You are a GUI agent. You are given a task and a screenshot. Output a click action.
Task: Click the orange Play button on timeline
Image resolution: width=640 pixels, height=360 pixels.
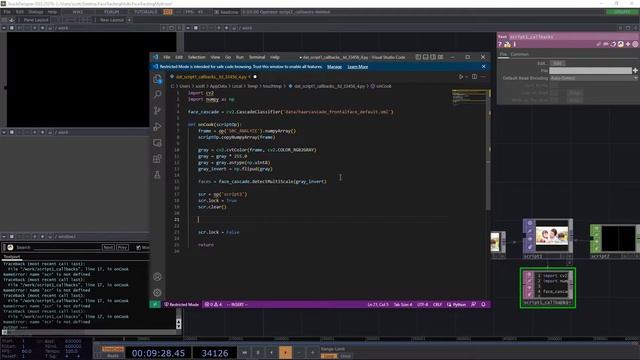(x=285, y=352)
